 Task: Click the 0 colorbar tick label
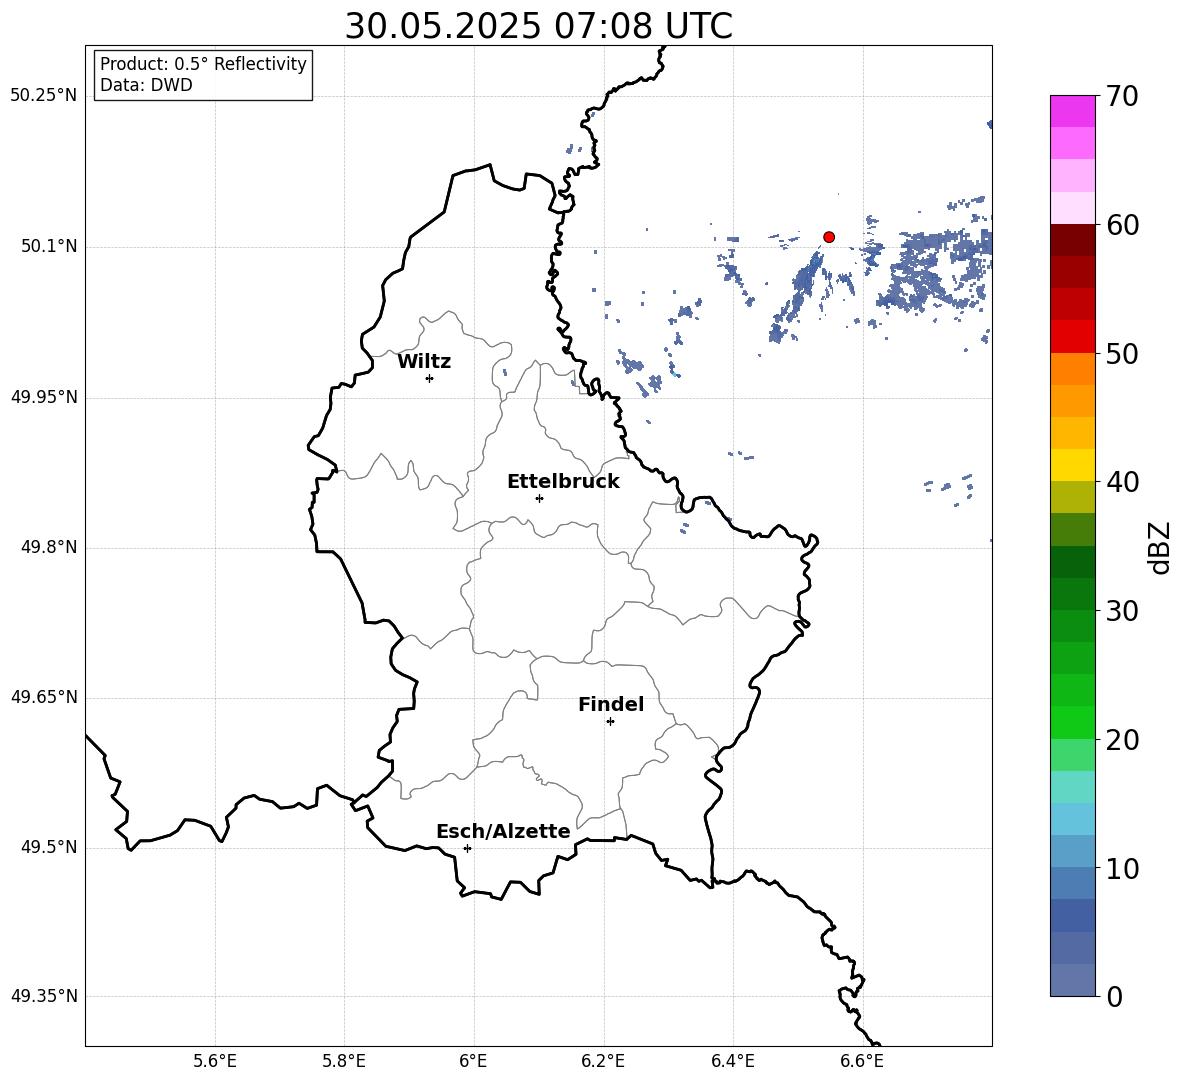(x=1115, y=996)
